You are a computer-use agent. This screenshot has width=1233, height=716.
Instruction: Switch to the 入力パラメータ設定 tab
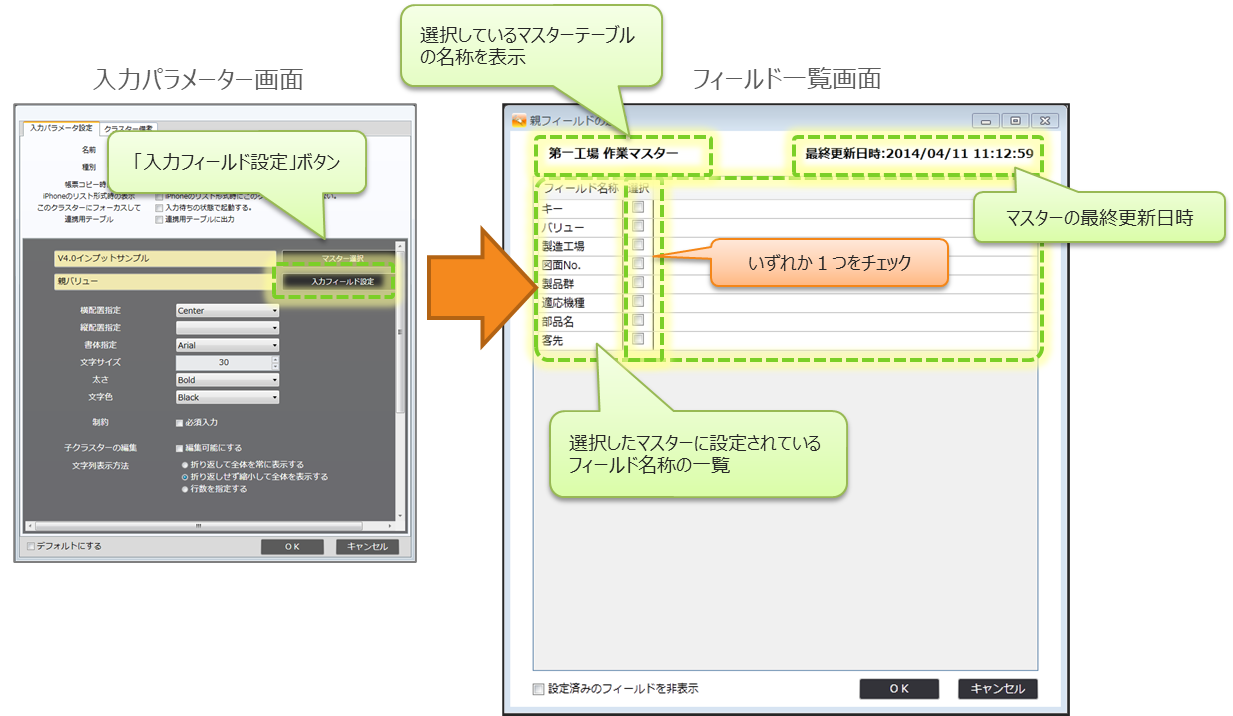pyautogui.click(x=60, y=128)
